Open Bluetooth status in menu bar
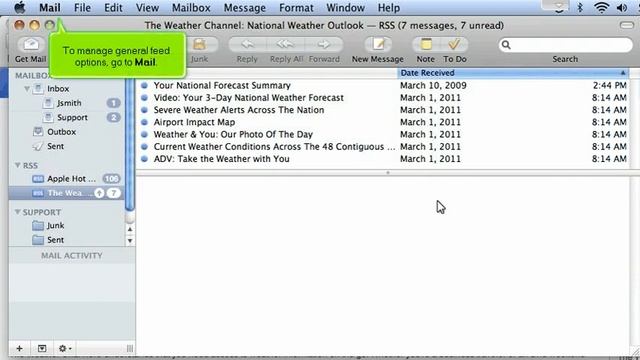Screen dimensions: 640x360 [x=580, y=7]
